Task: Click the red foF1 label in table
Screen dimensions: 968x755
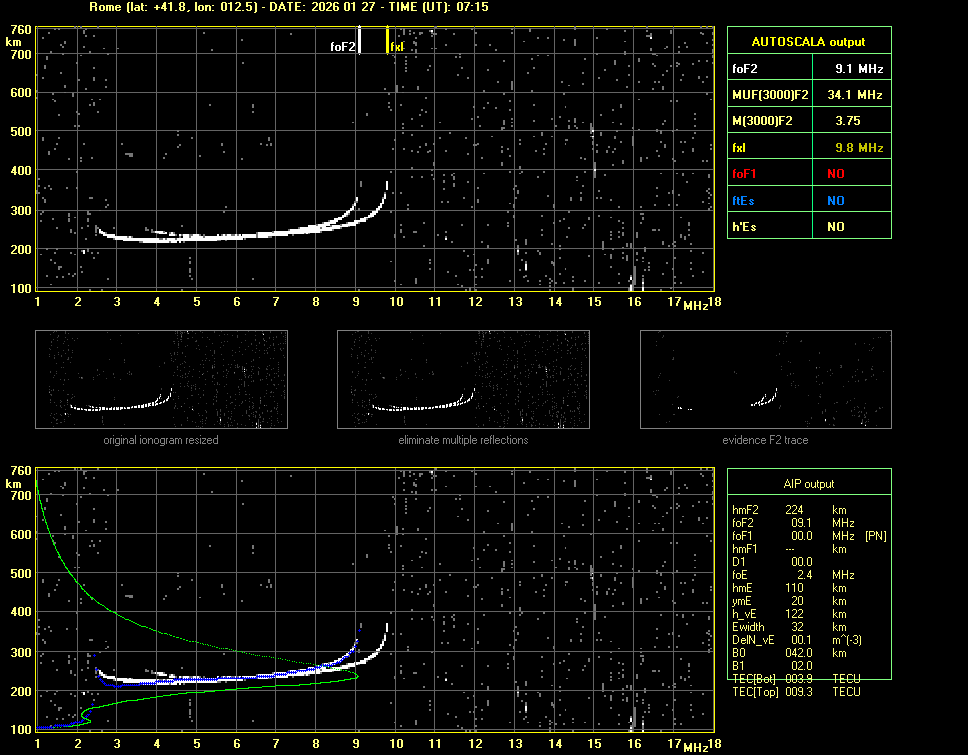Action: tap(745, 174)
